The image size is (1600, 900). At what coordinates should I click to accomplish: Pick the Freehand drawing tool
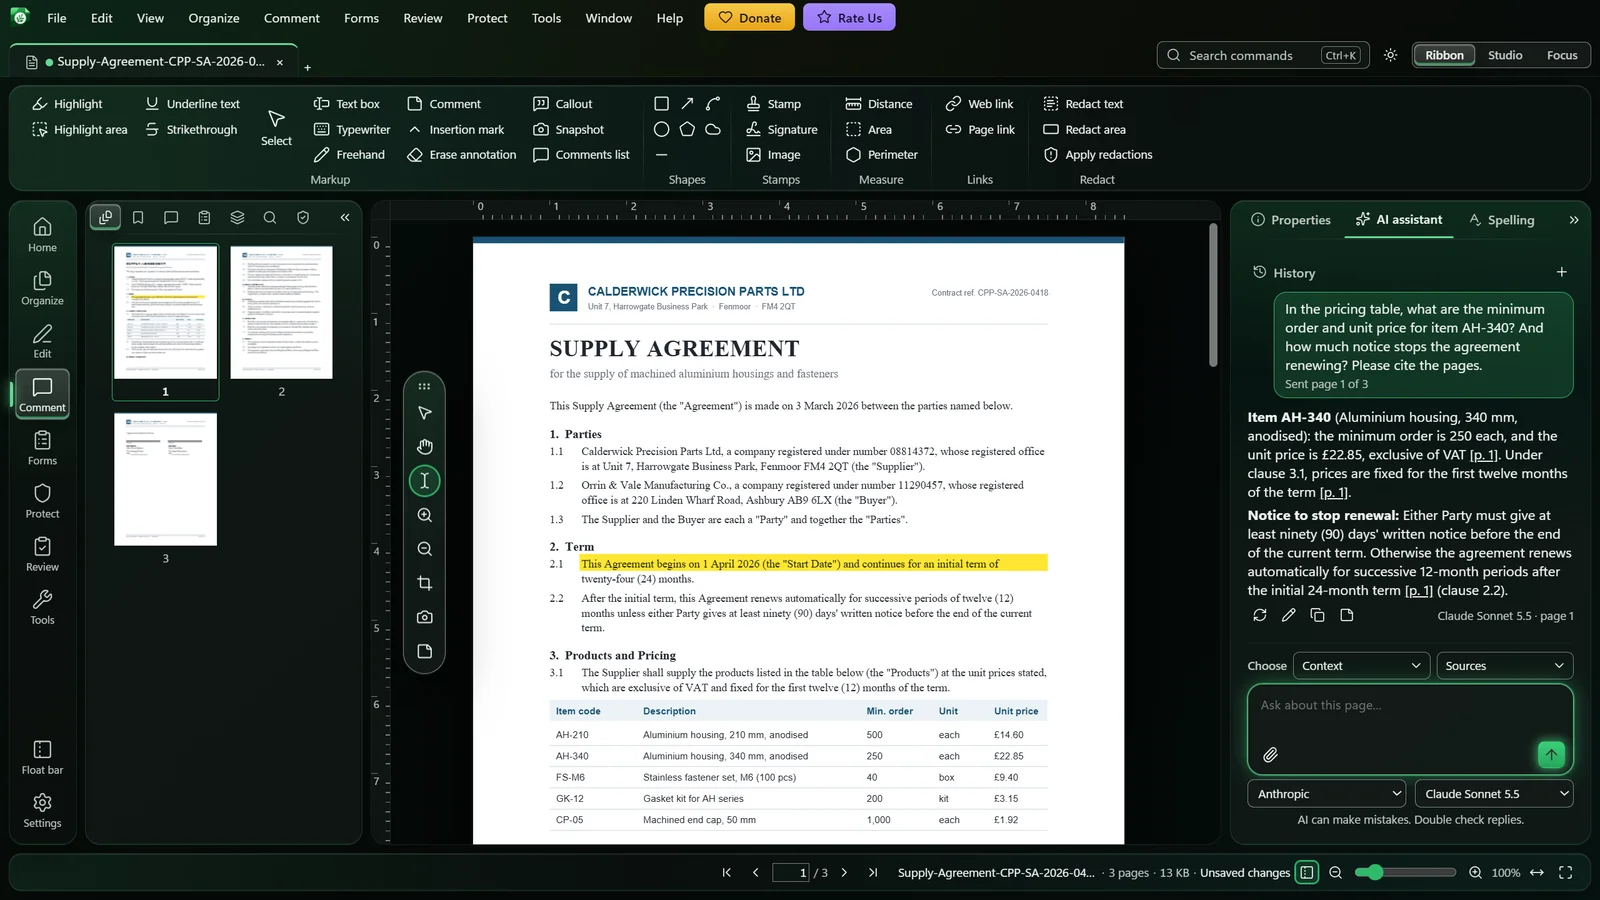[349, 155]
